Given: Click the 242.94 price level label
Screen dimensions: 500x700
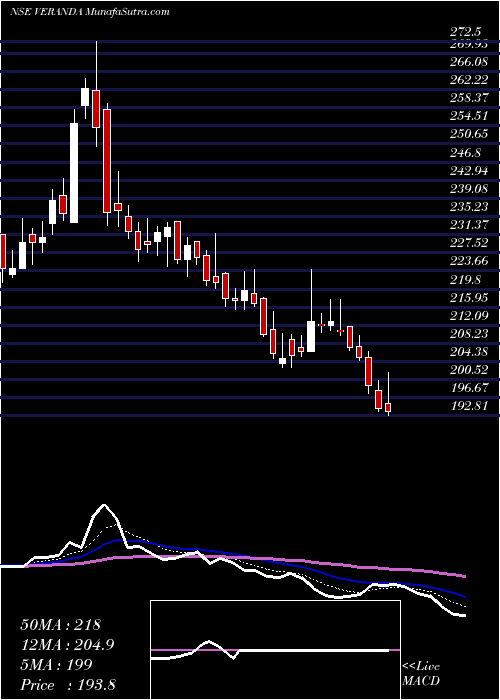Looking at the screenshot, I should (469, 171).
